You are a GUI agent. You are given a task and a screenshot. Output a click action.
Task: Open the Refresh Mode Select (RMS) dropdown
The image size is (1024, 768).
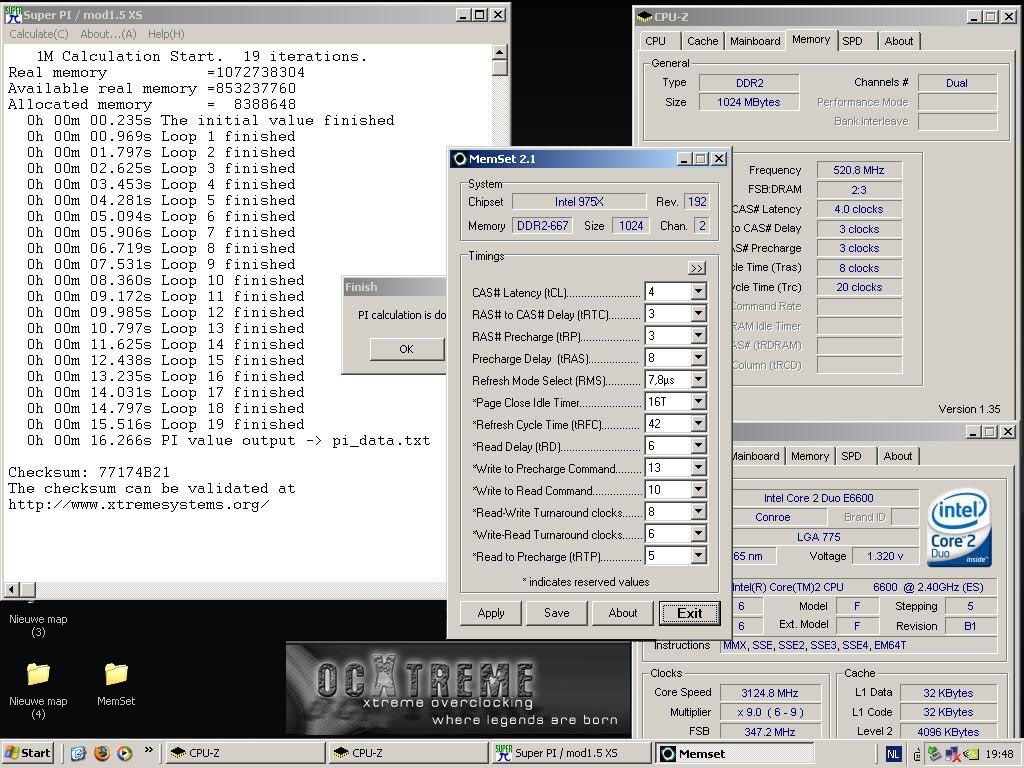tap(698, 379)
